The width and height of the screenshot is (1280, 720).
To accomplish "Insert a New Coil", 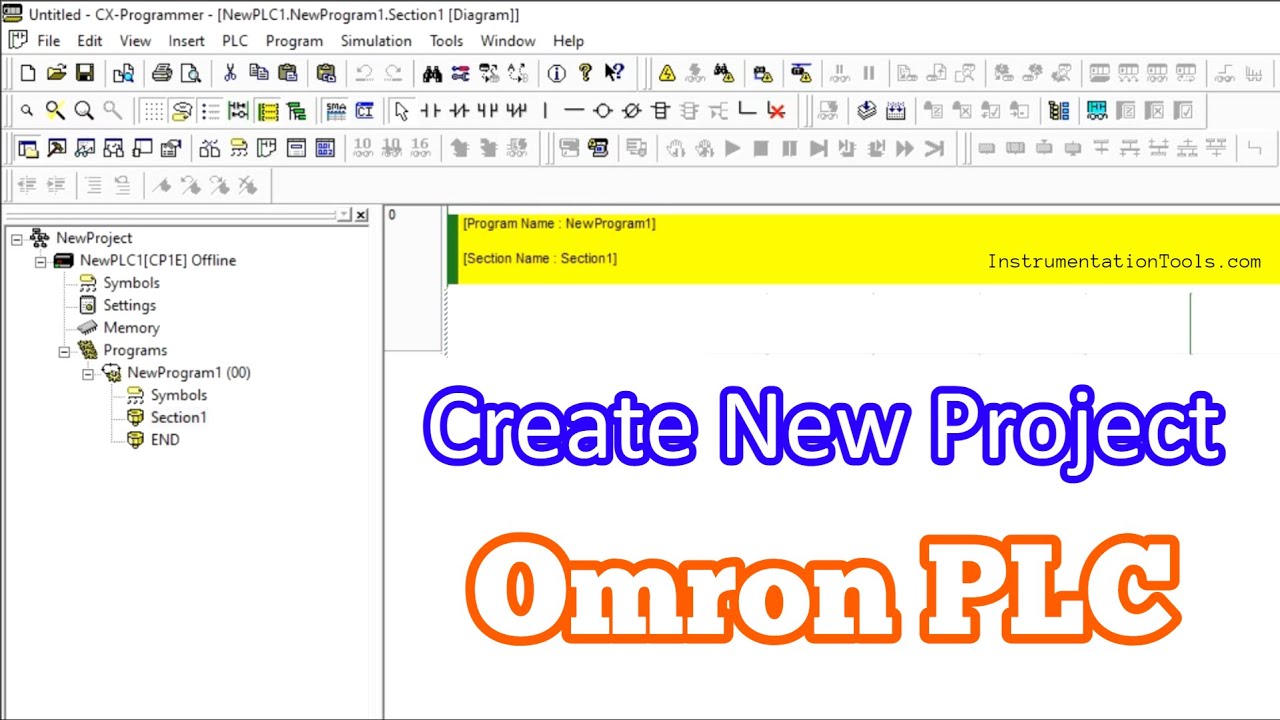I will click(602, 111).
